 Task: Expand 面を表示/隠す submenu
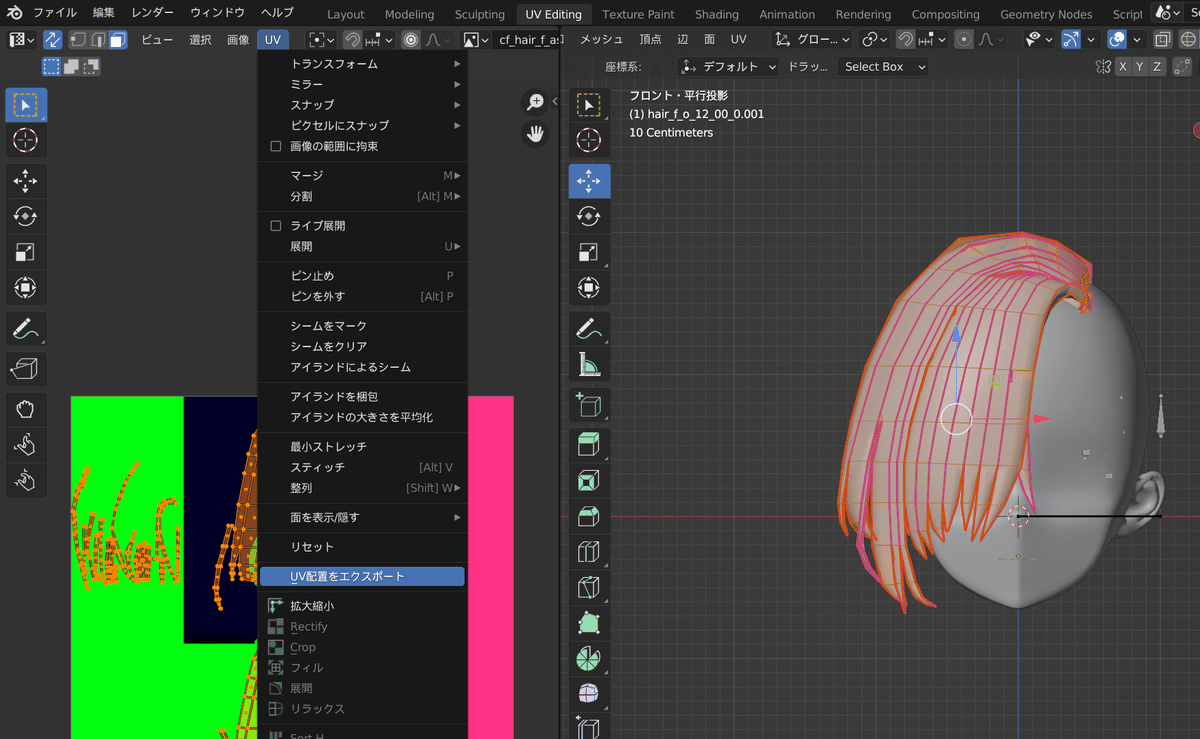click(362, 518)
